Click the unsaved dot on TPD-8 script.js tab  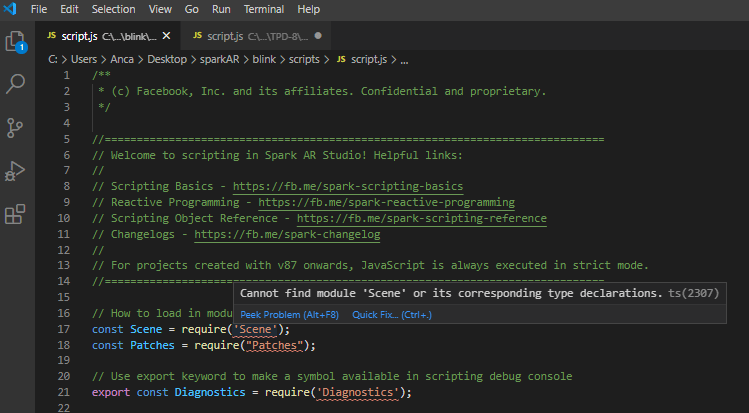(x=318, y=36)
